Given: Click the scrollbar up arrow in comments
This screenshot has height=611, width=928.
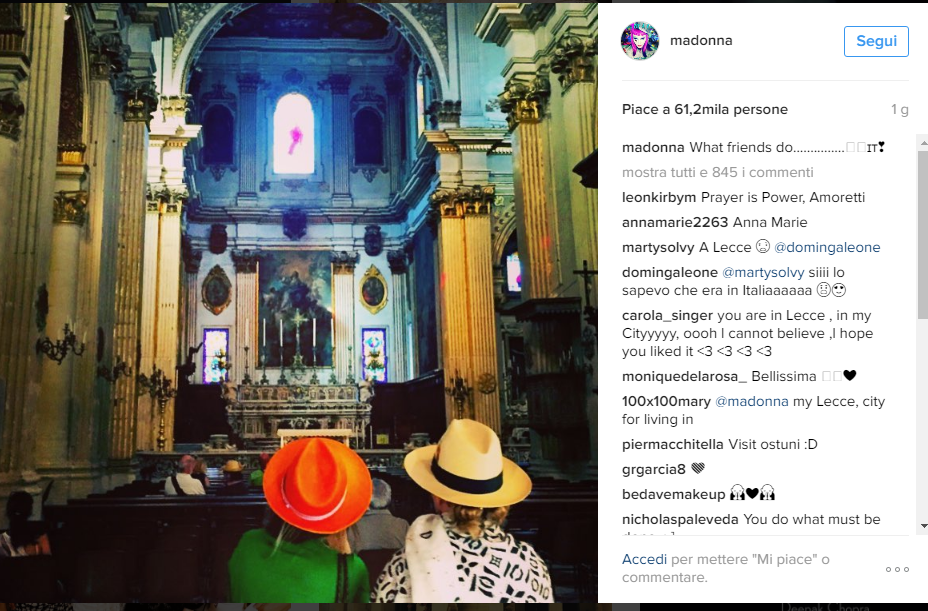Looking at the screenshot, I should coord(923,143).
